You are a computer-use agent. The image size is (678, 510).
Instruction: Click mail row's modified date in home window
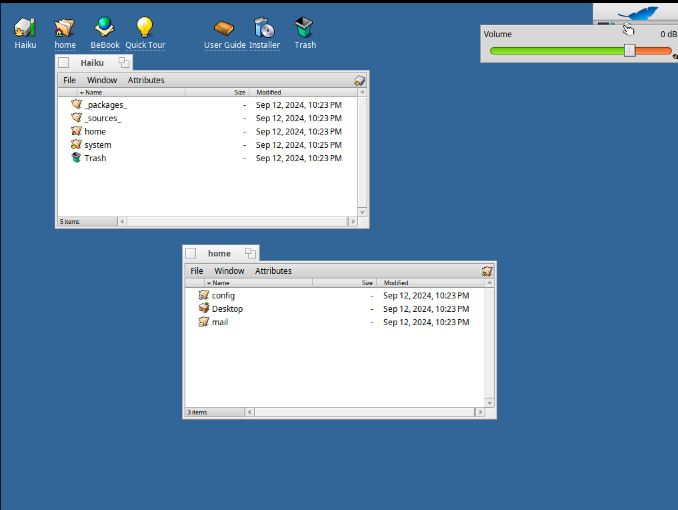(x=426, y=322)
